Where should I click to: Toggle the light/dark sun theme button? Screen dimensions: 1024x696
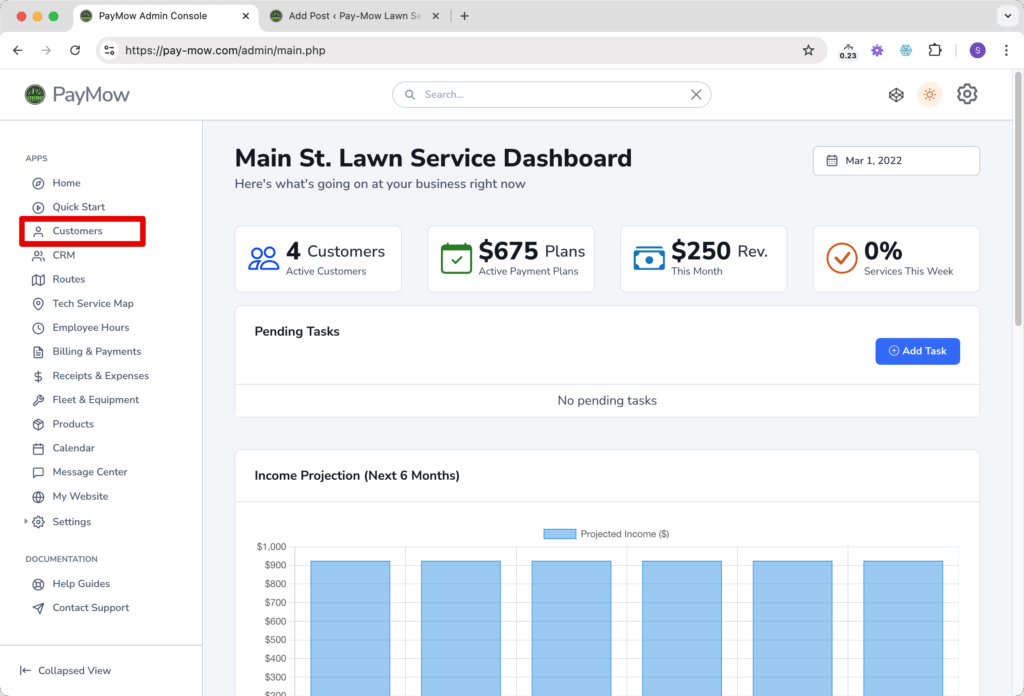coord(930,95)
